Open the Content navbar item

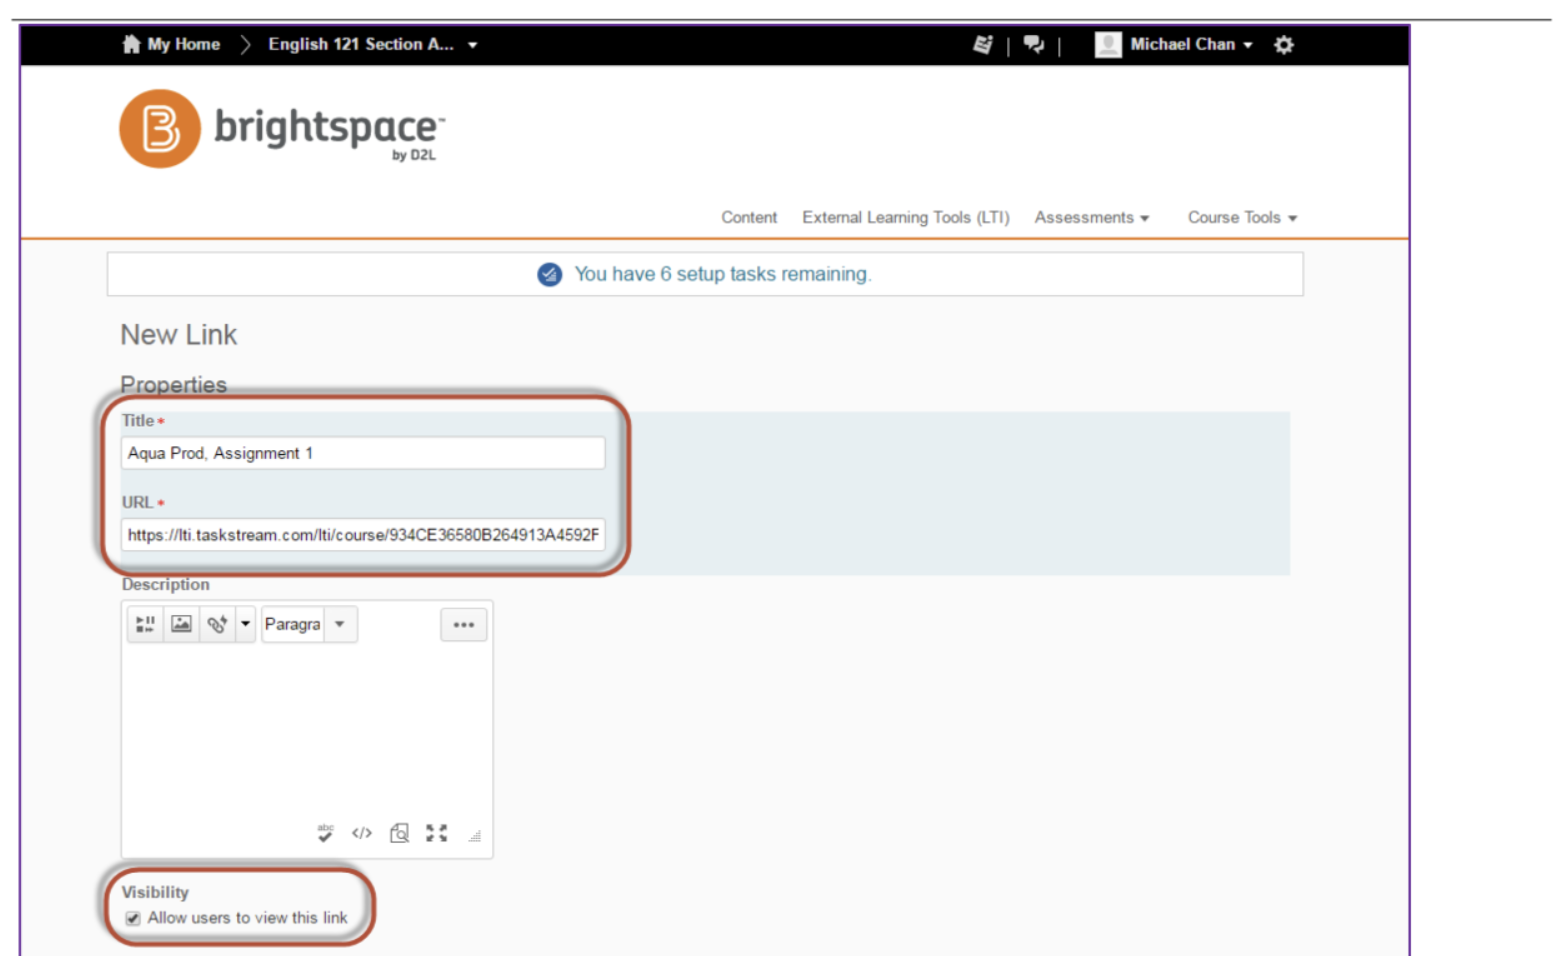749,217
